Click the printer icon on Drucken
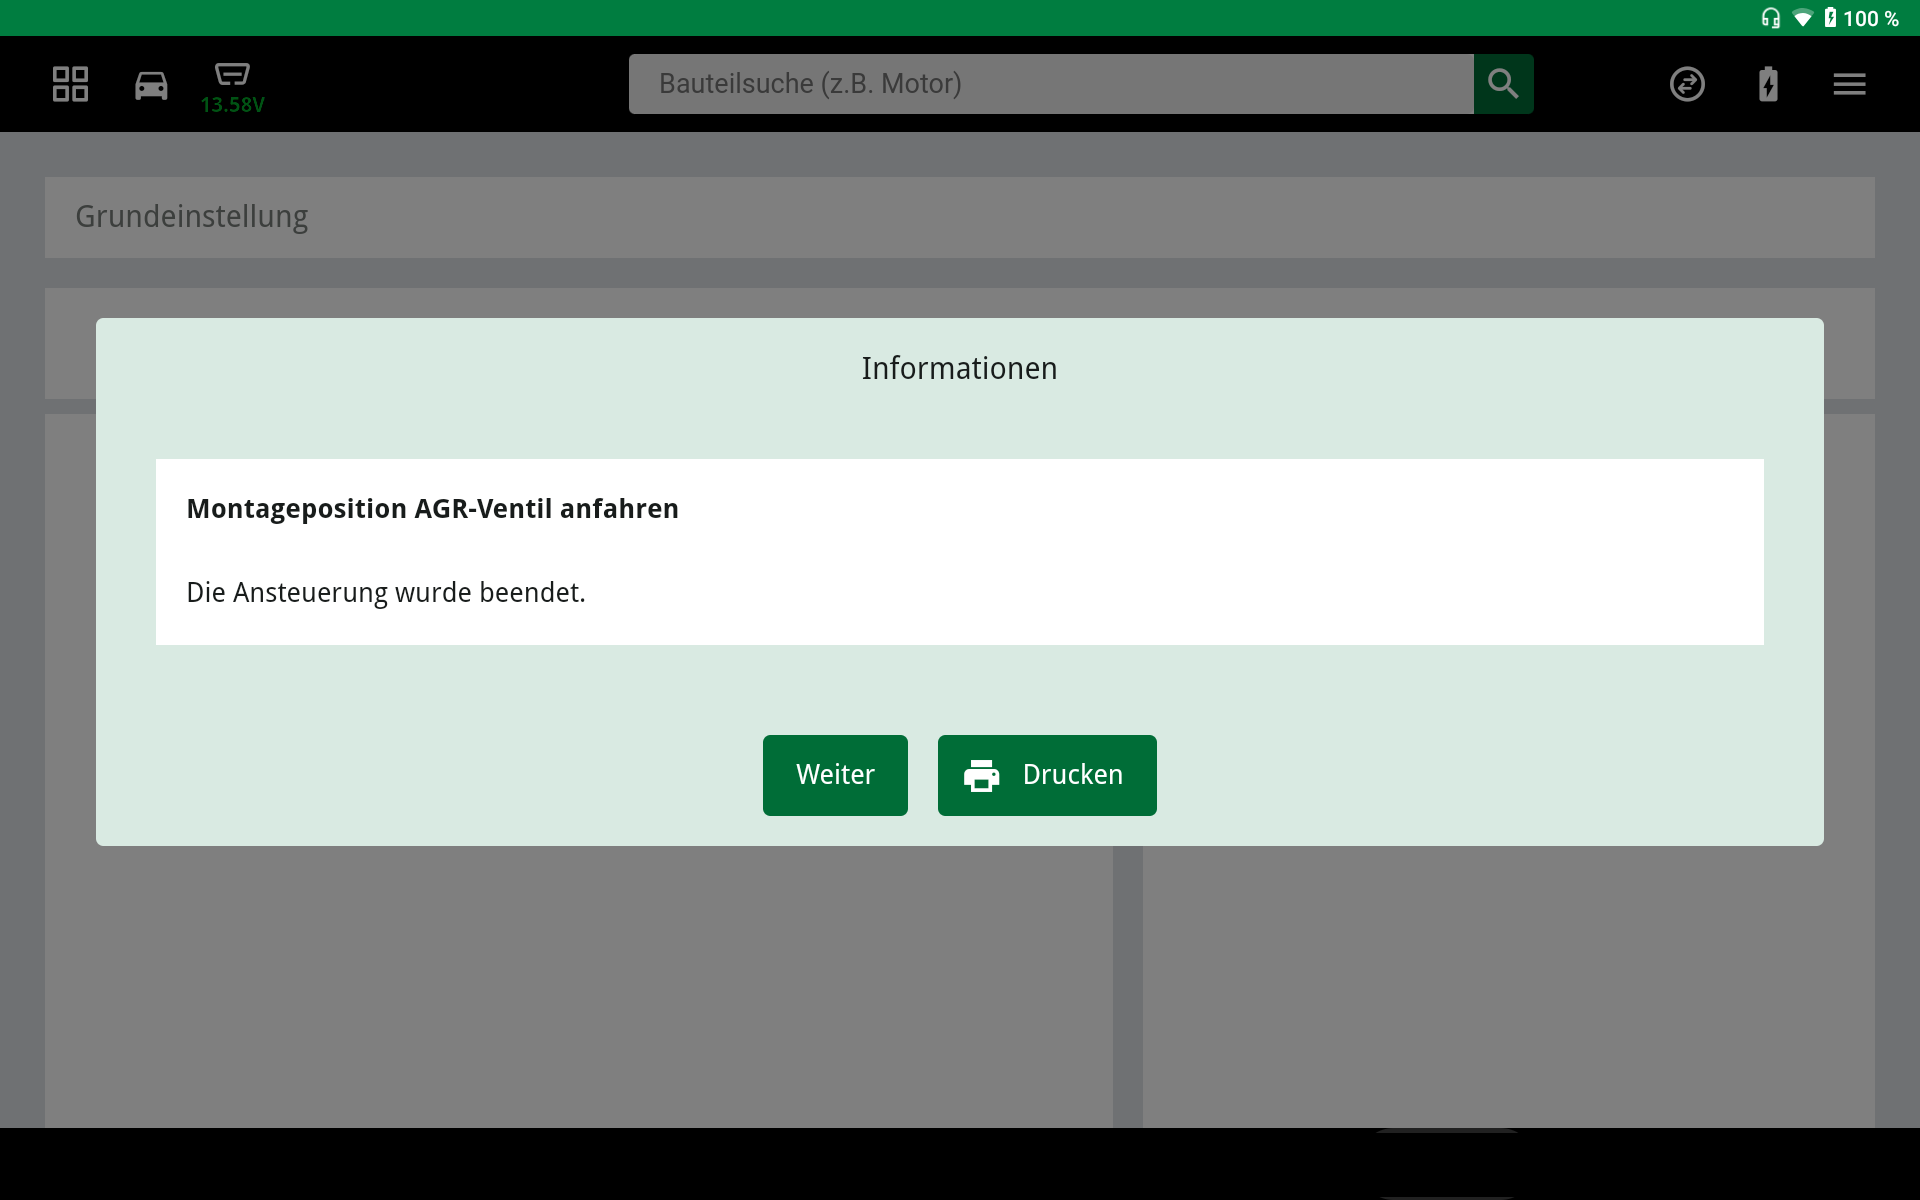 pyautogui.click(x=981, y=776)
